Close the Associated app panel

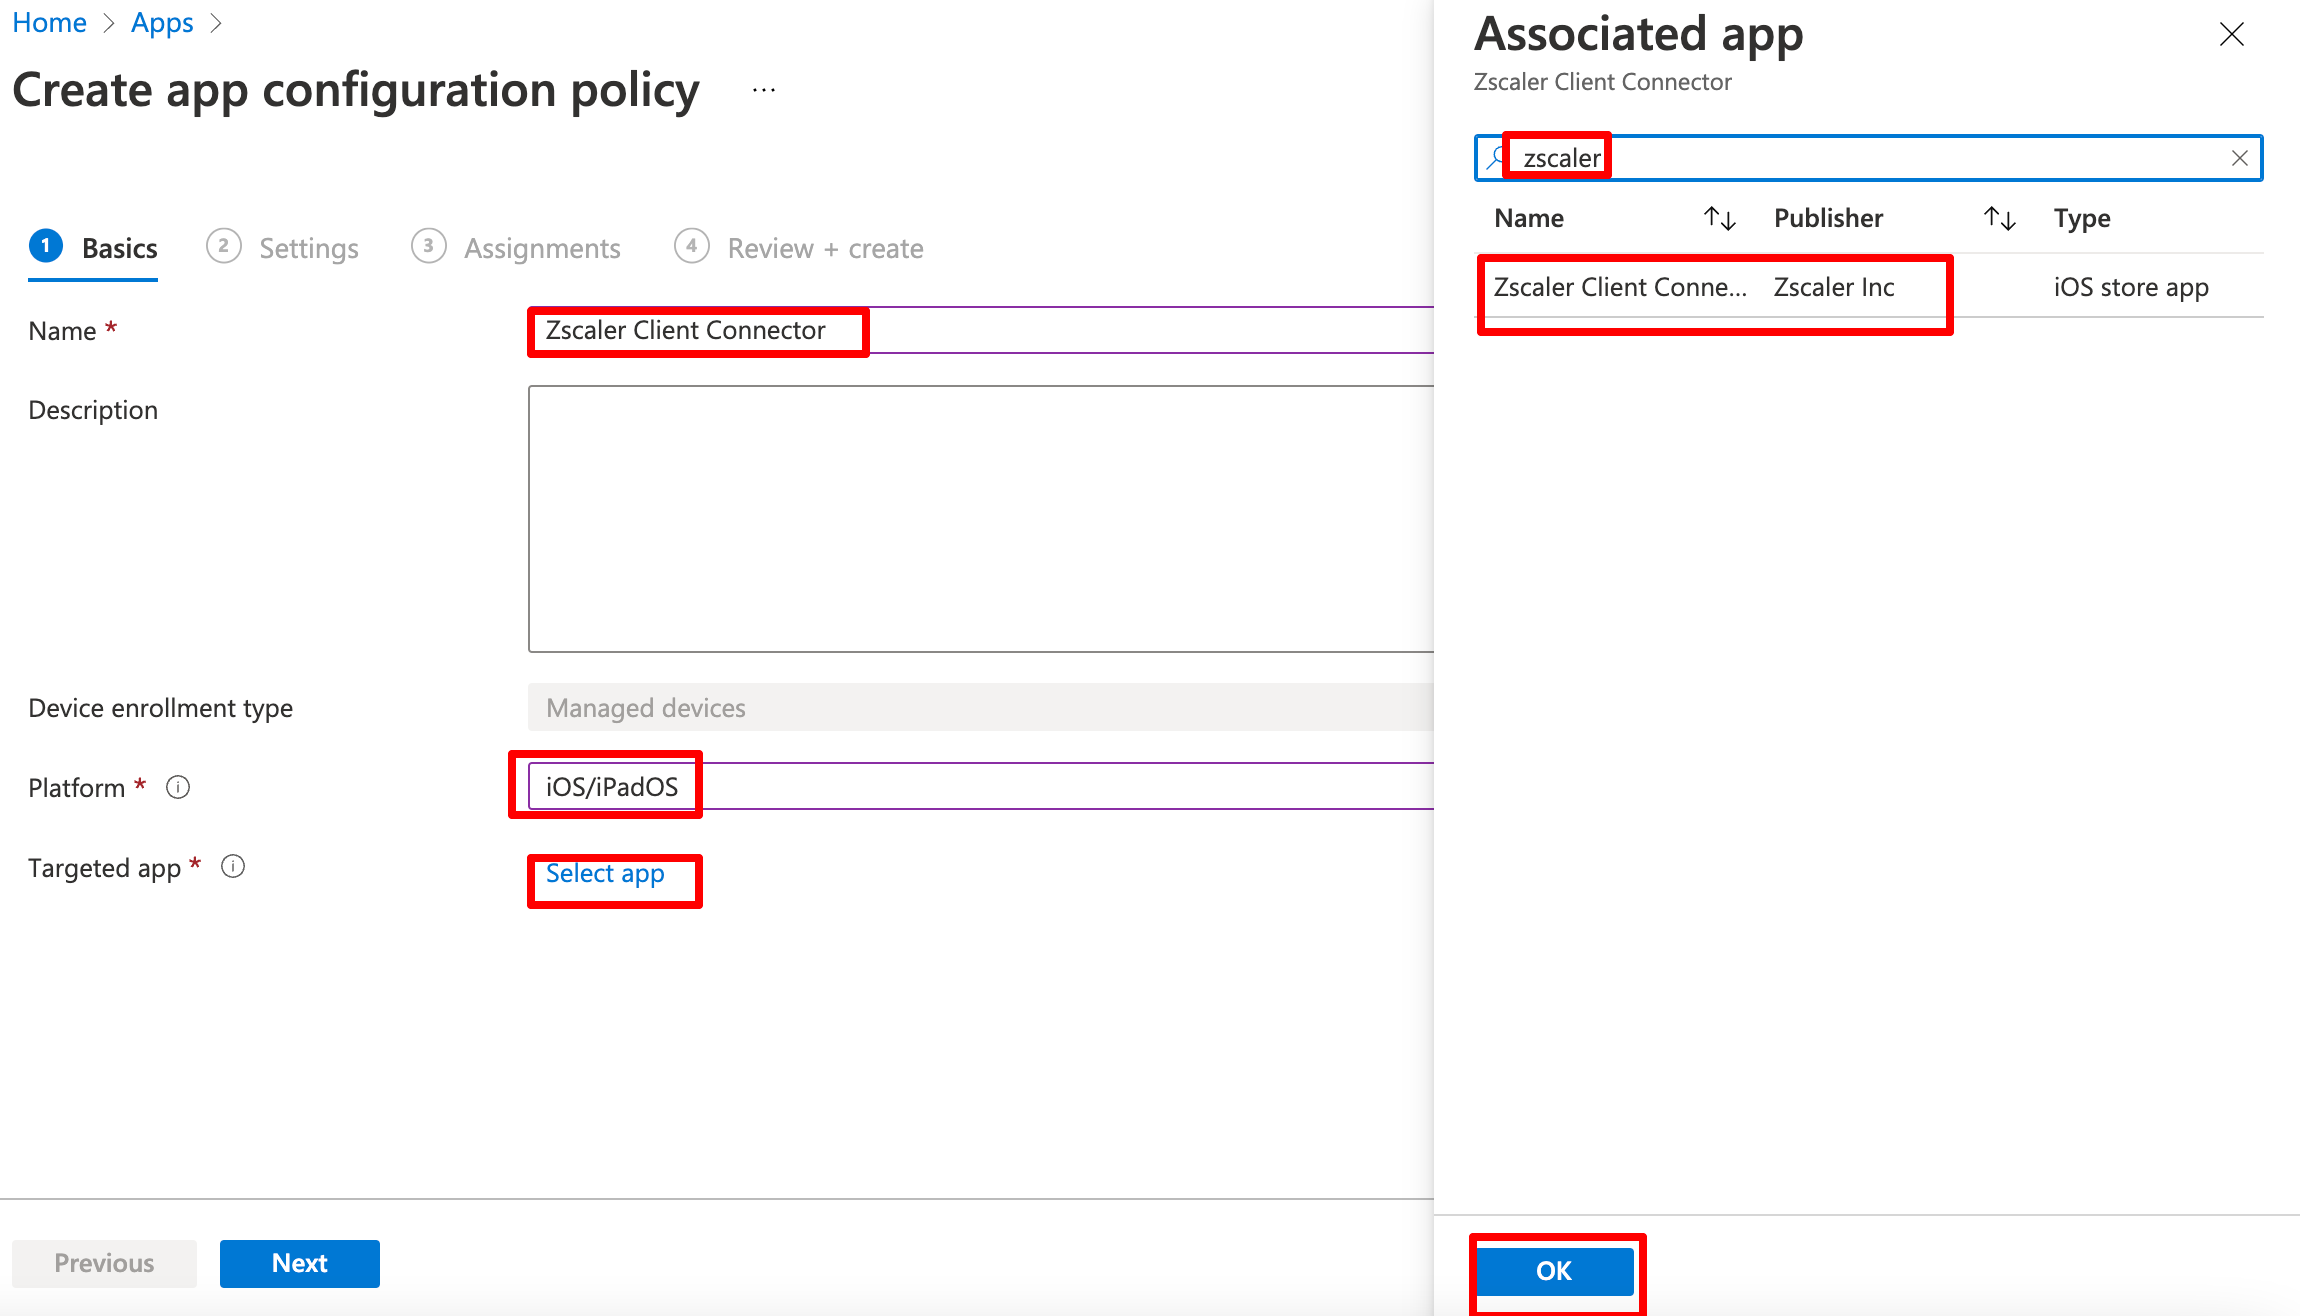2231,33
